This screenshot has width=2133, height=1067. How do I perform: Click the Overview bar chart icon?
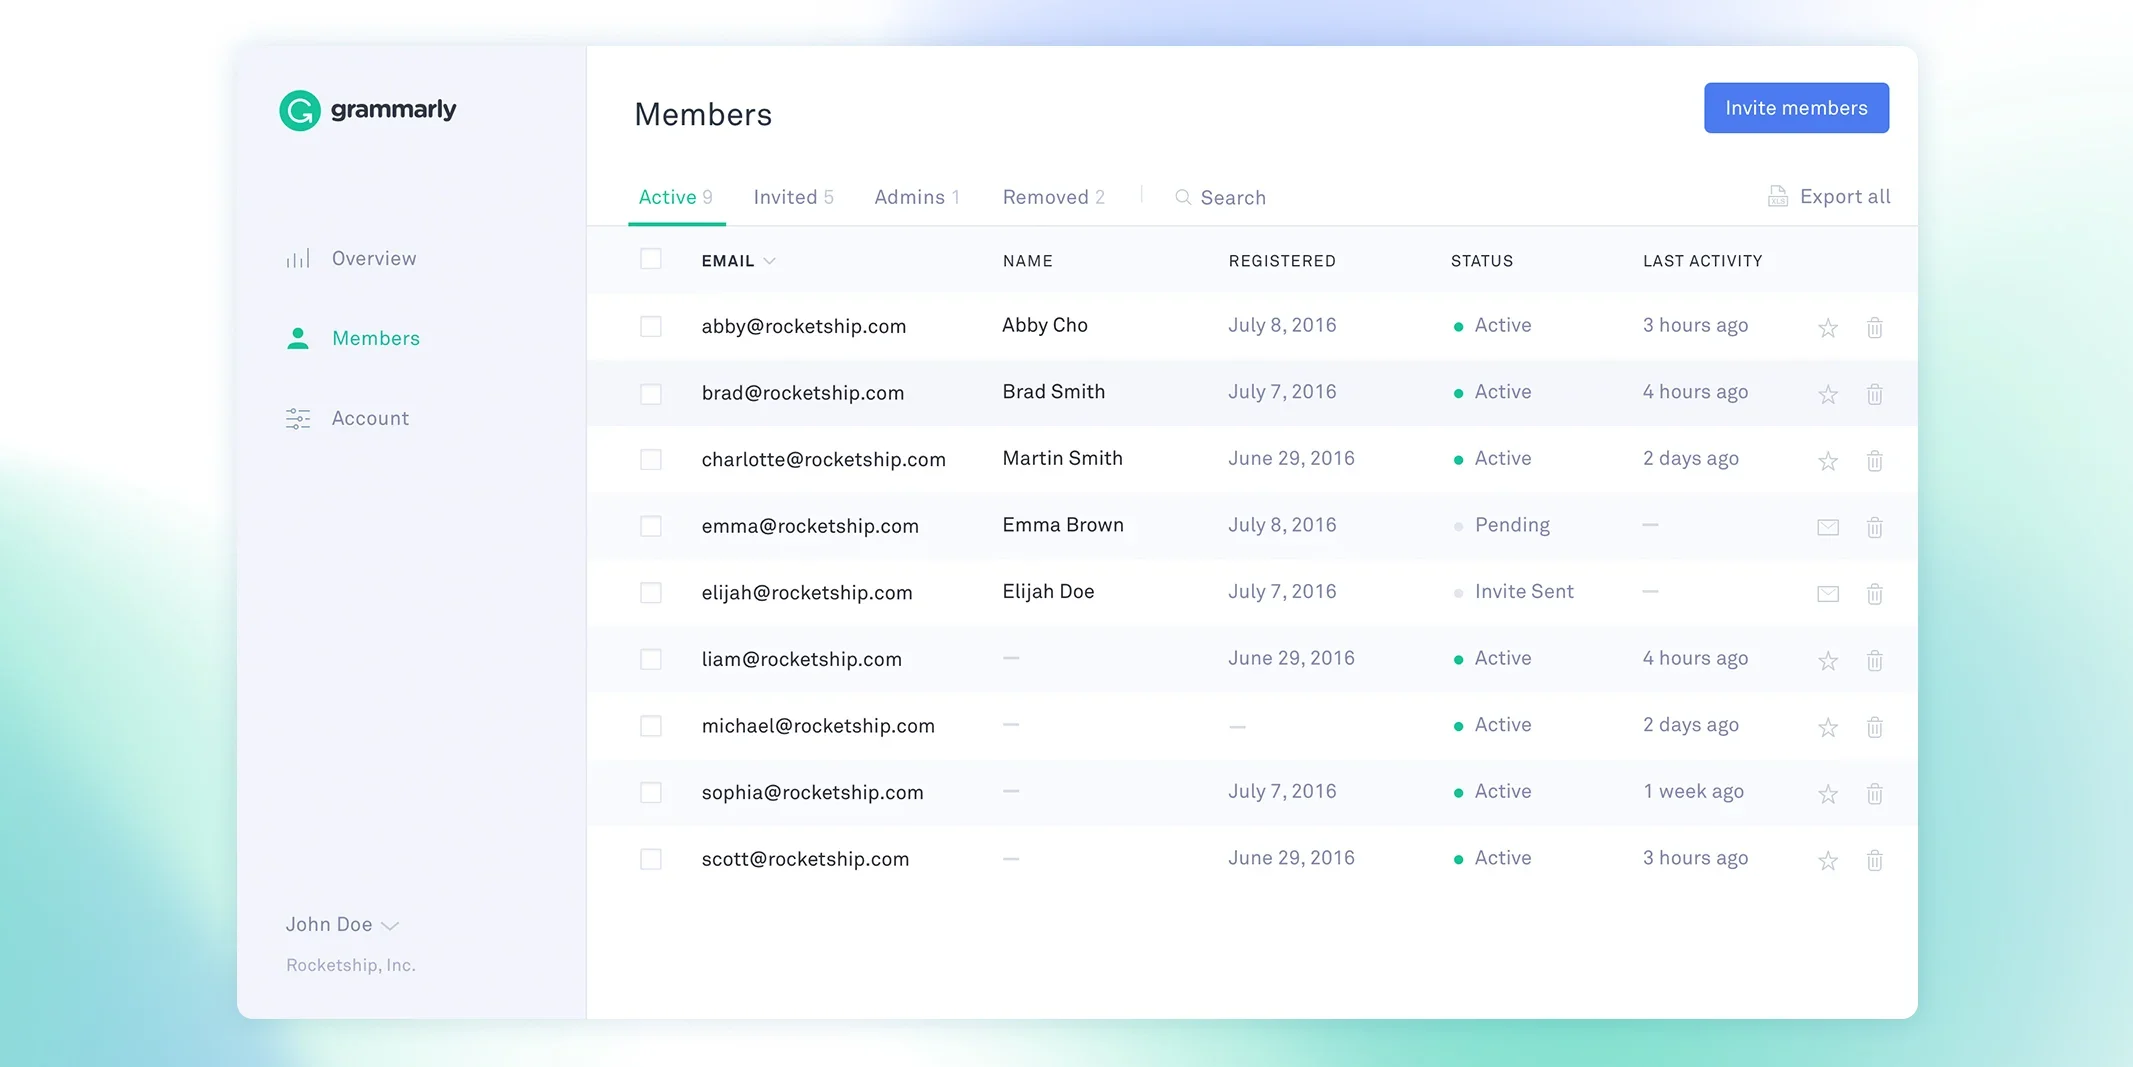(298, 258)
